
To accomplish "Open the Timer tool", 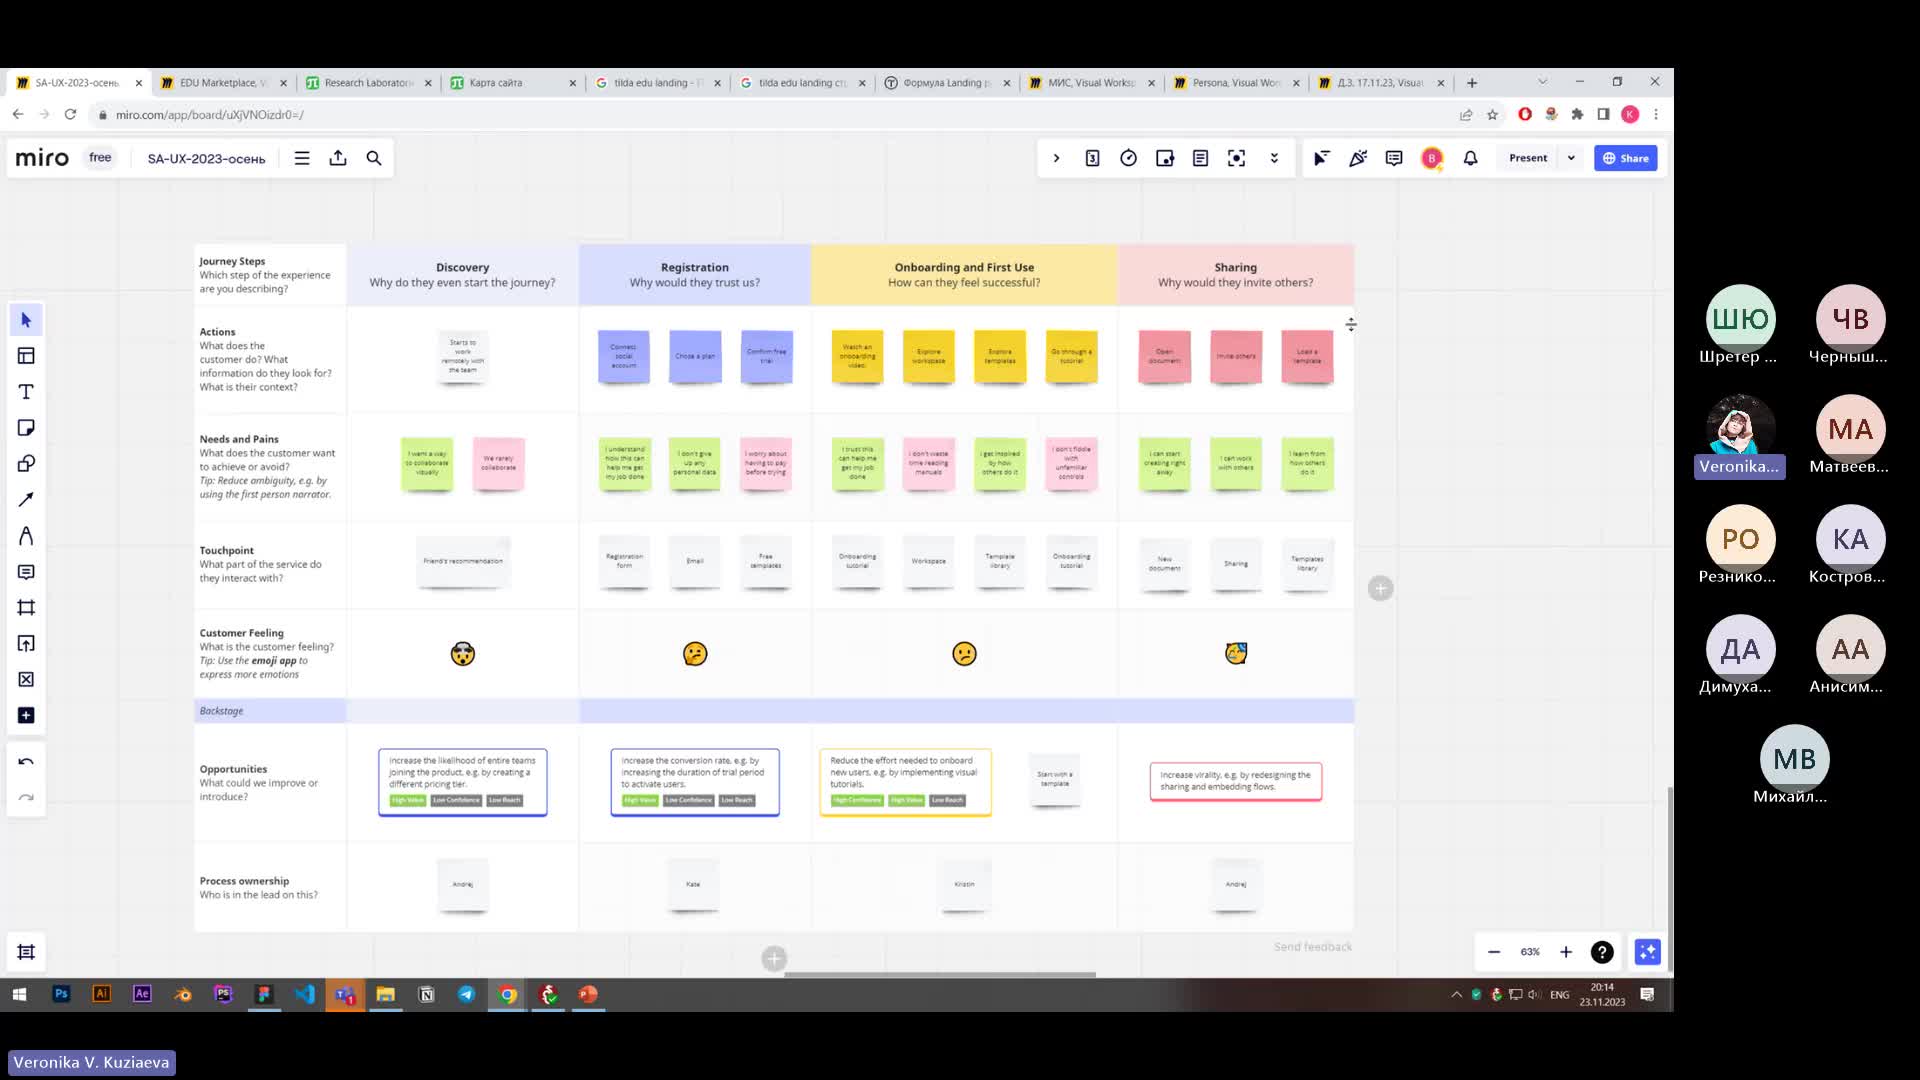I will pyautogui.click(x=1128, y=158).
